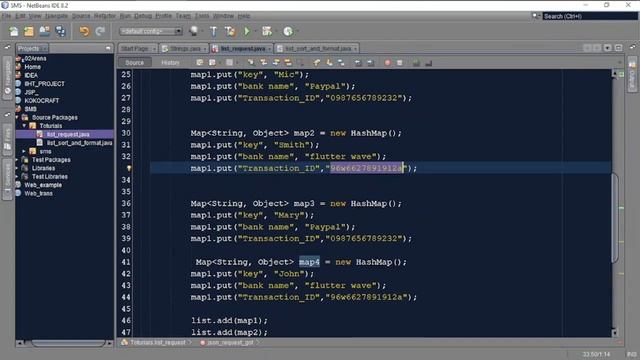Viewport: 640px width, 360px height.
Task: Click the Debug Project toolbar icon
Action: tap(267, 31)
